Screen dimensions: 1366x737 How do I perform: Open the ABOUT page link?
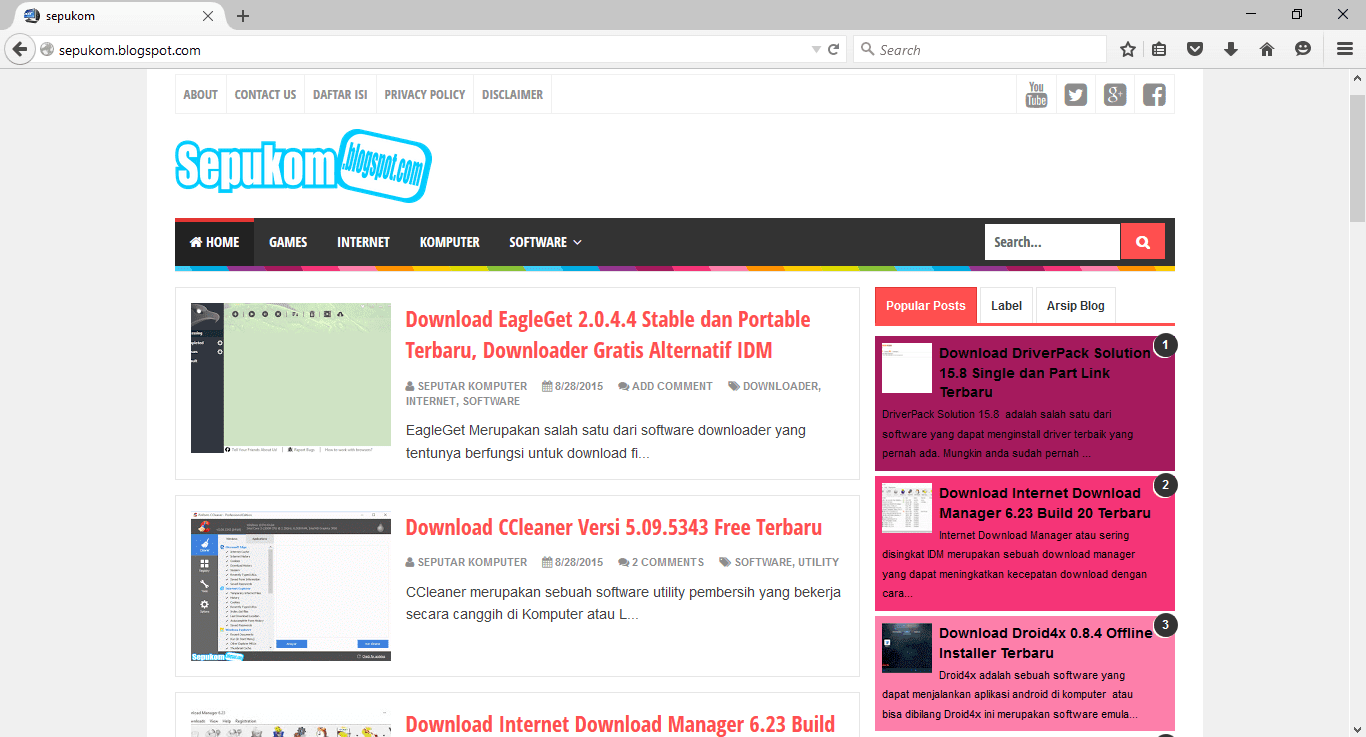coord(200,95)
